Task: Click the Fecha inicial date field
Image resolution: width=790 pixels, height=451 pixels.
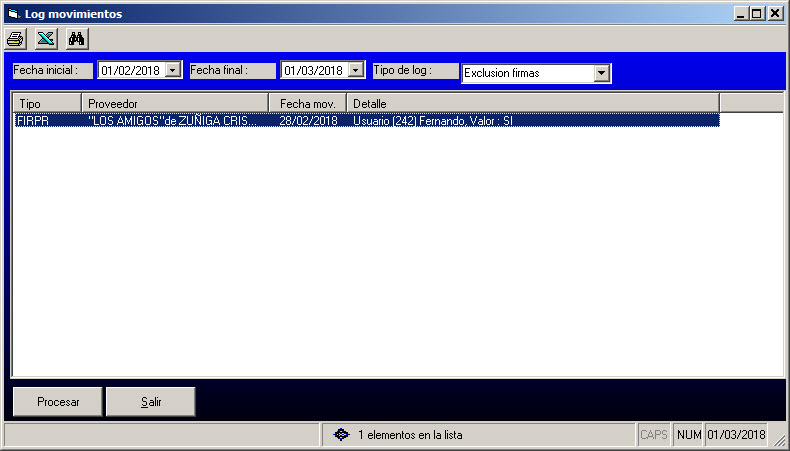Action: coord(130,71)
